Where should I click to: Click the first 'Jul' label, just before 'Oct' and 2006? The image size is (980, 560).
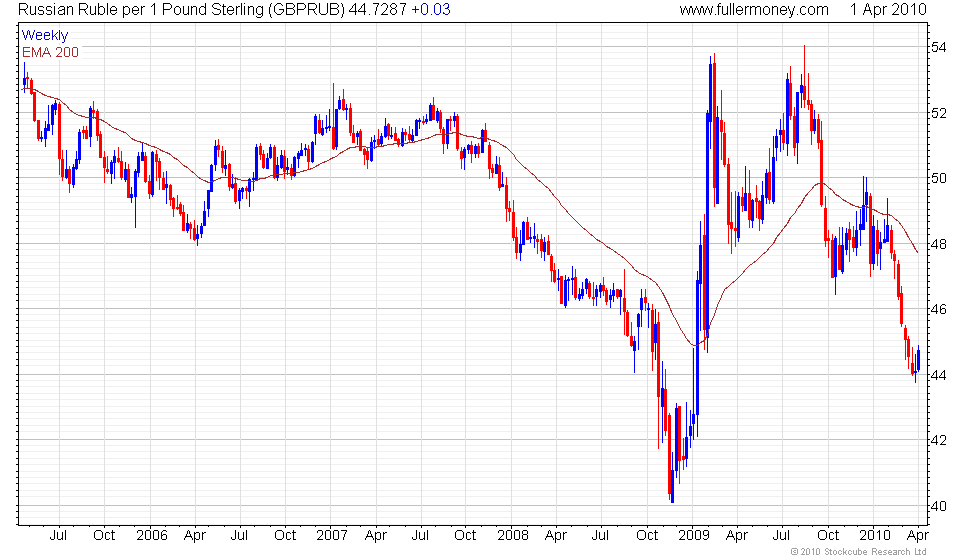pos(58,536)
